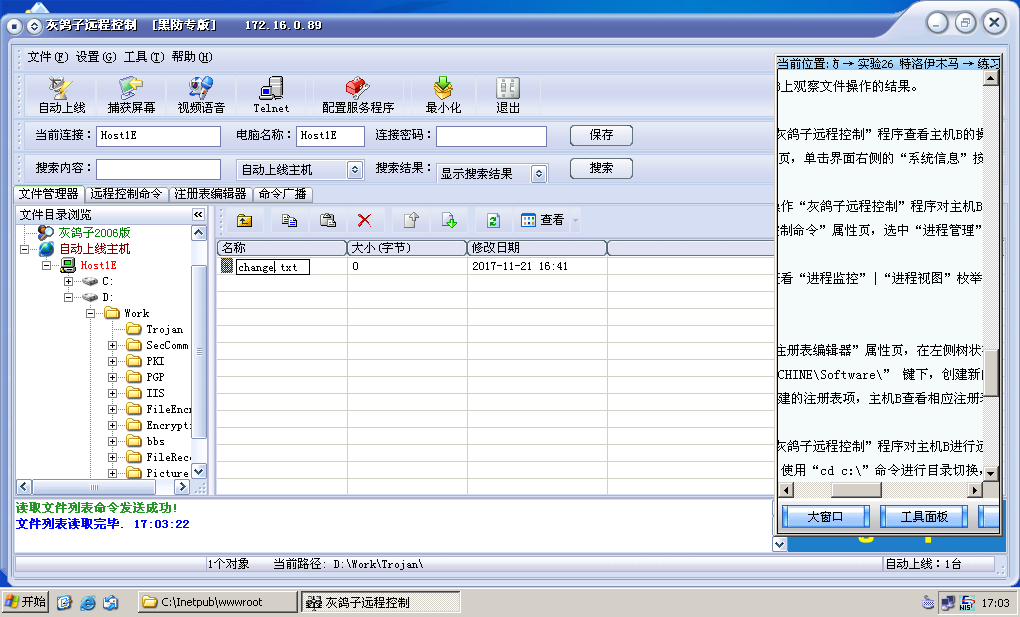Click the tree panel's horizontal scroll right arrow

pyautogui.click(x=182, y=487)
